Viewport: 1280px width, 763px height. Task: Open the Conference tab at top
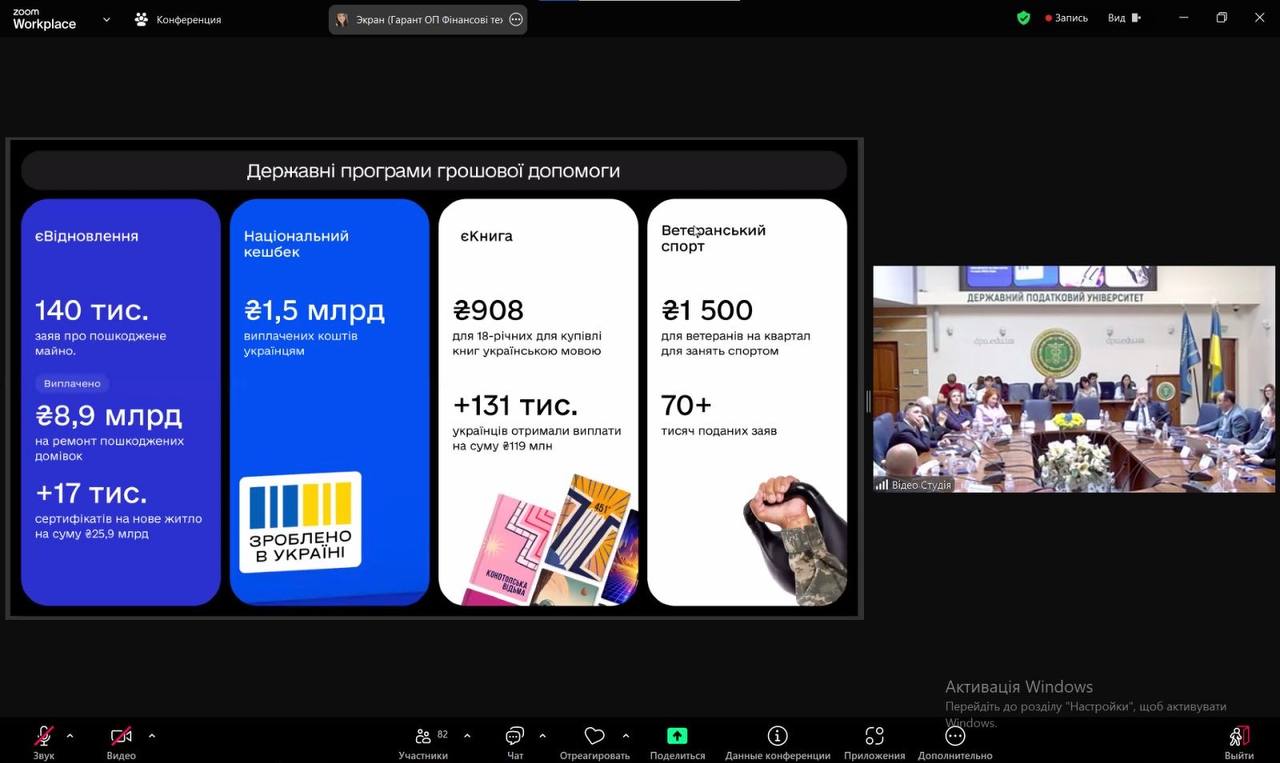[x=178, y=19]
